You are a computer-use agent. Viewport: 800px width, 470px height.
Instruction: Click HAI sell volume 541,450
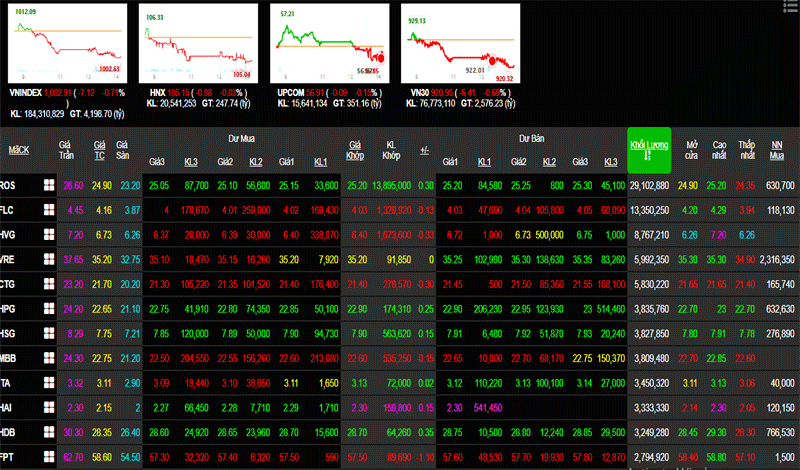tap(488, 407)
